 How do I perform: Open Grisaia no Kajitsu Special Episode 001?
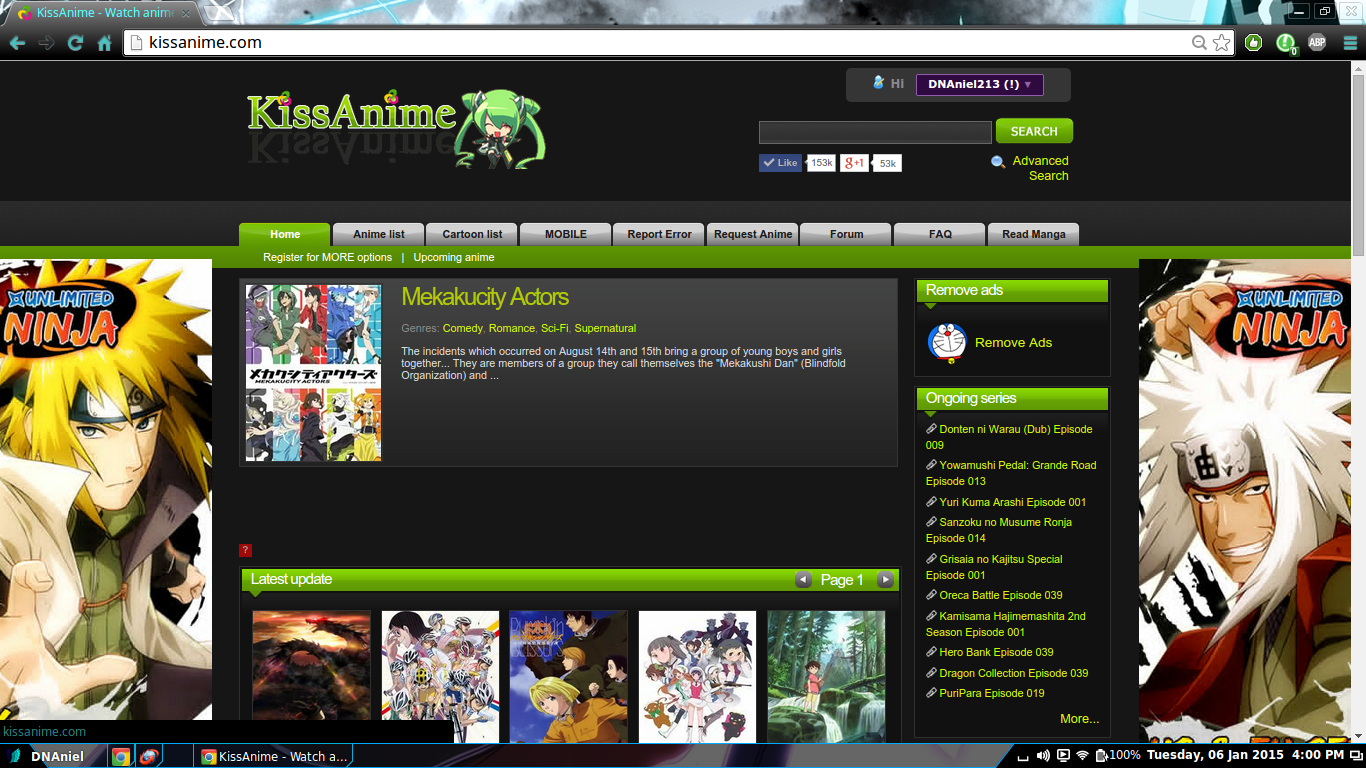[994, 567]
